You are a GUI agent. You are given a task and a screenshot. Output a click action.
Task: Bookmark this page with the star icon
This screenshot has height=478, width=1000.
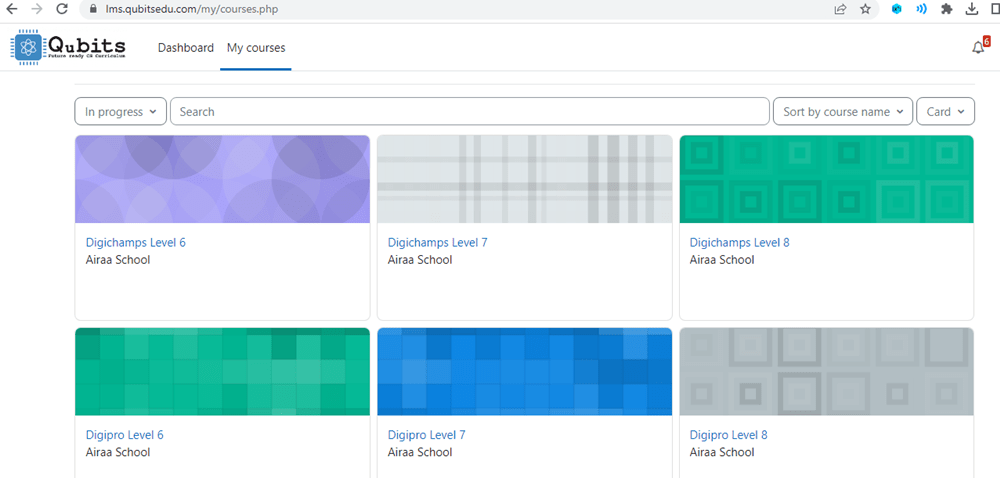(x=866, y=9)
